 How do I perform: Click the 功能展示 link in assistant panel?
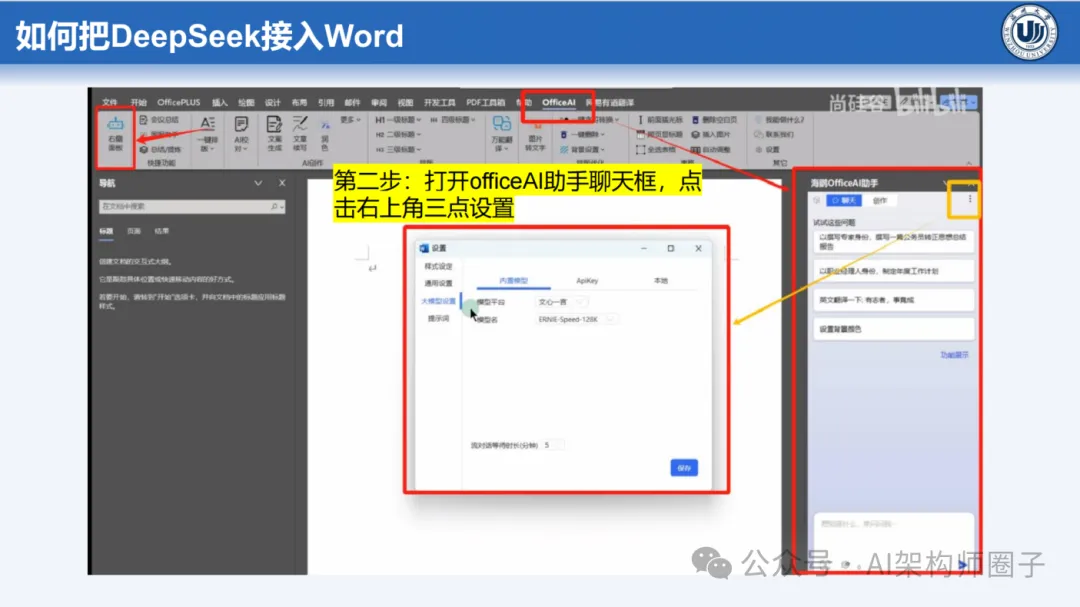pos(954,355)
